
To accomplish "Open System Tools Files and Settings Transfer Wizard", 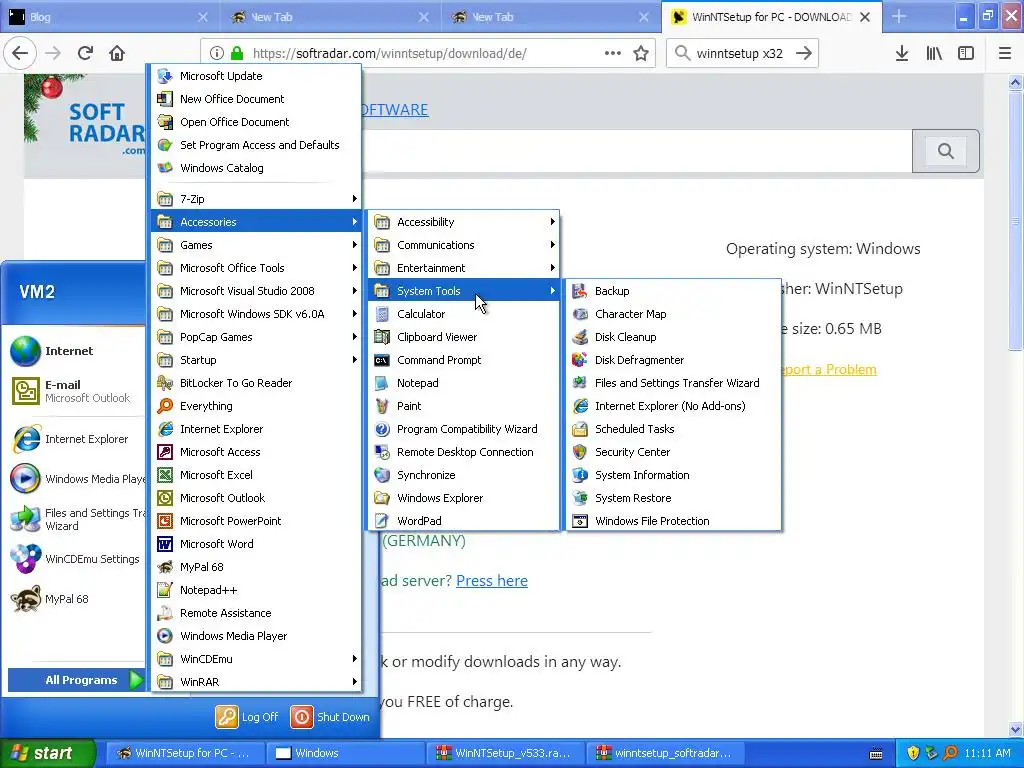I will point(673,383).
